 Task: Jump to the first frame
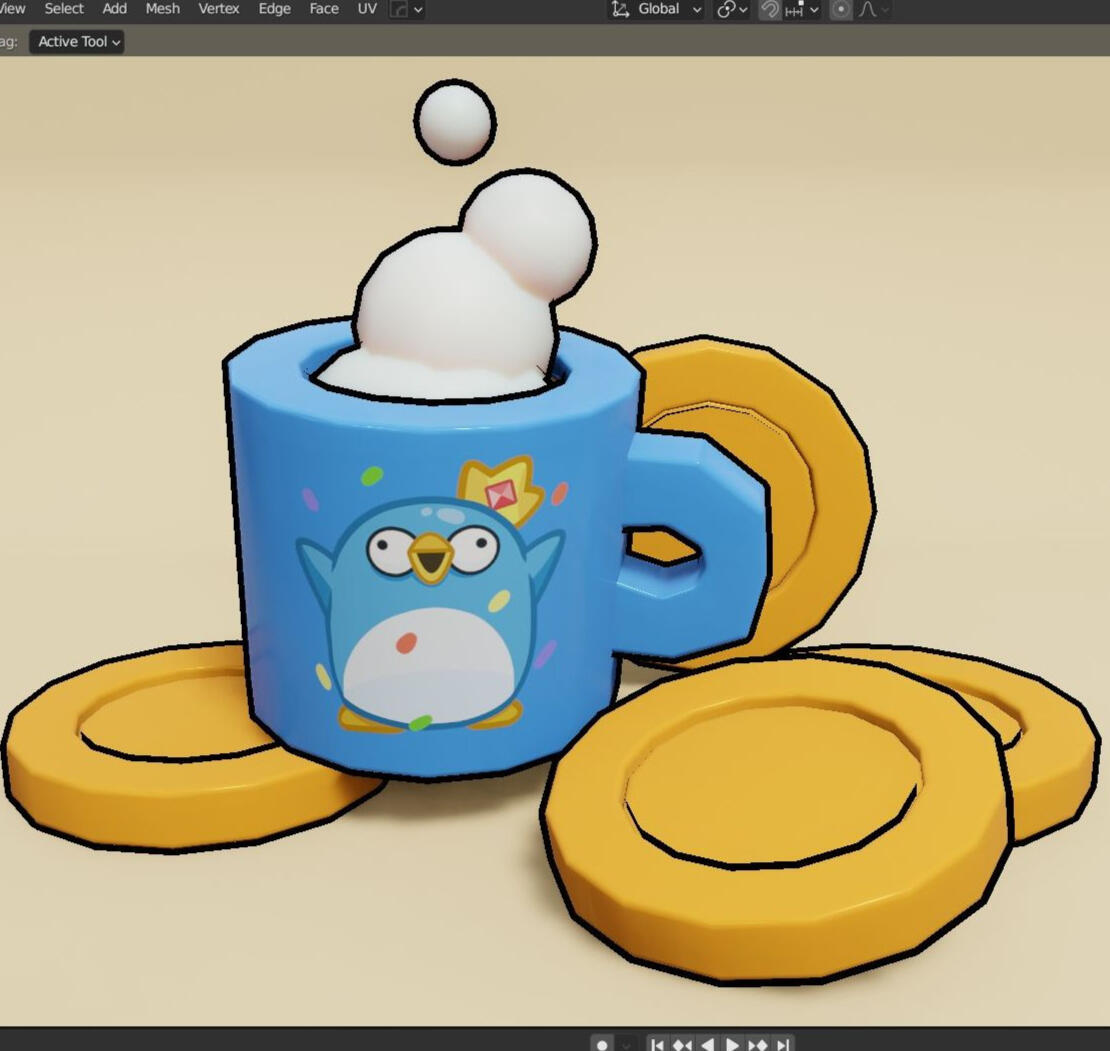(657, 1044)
